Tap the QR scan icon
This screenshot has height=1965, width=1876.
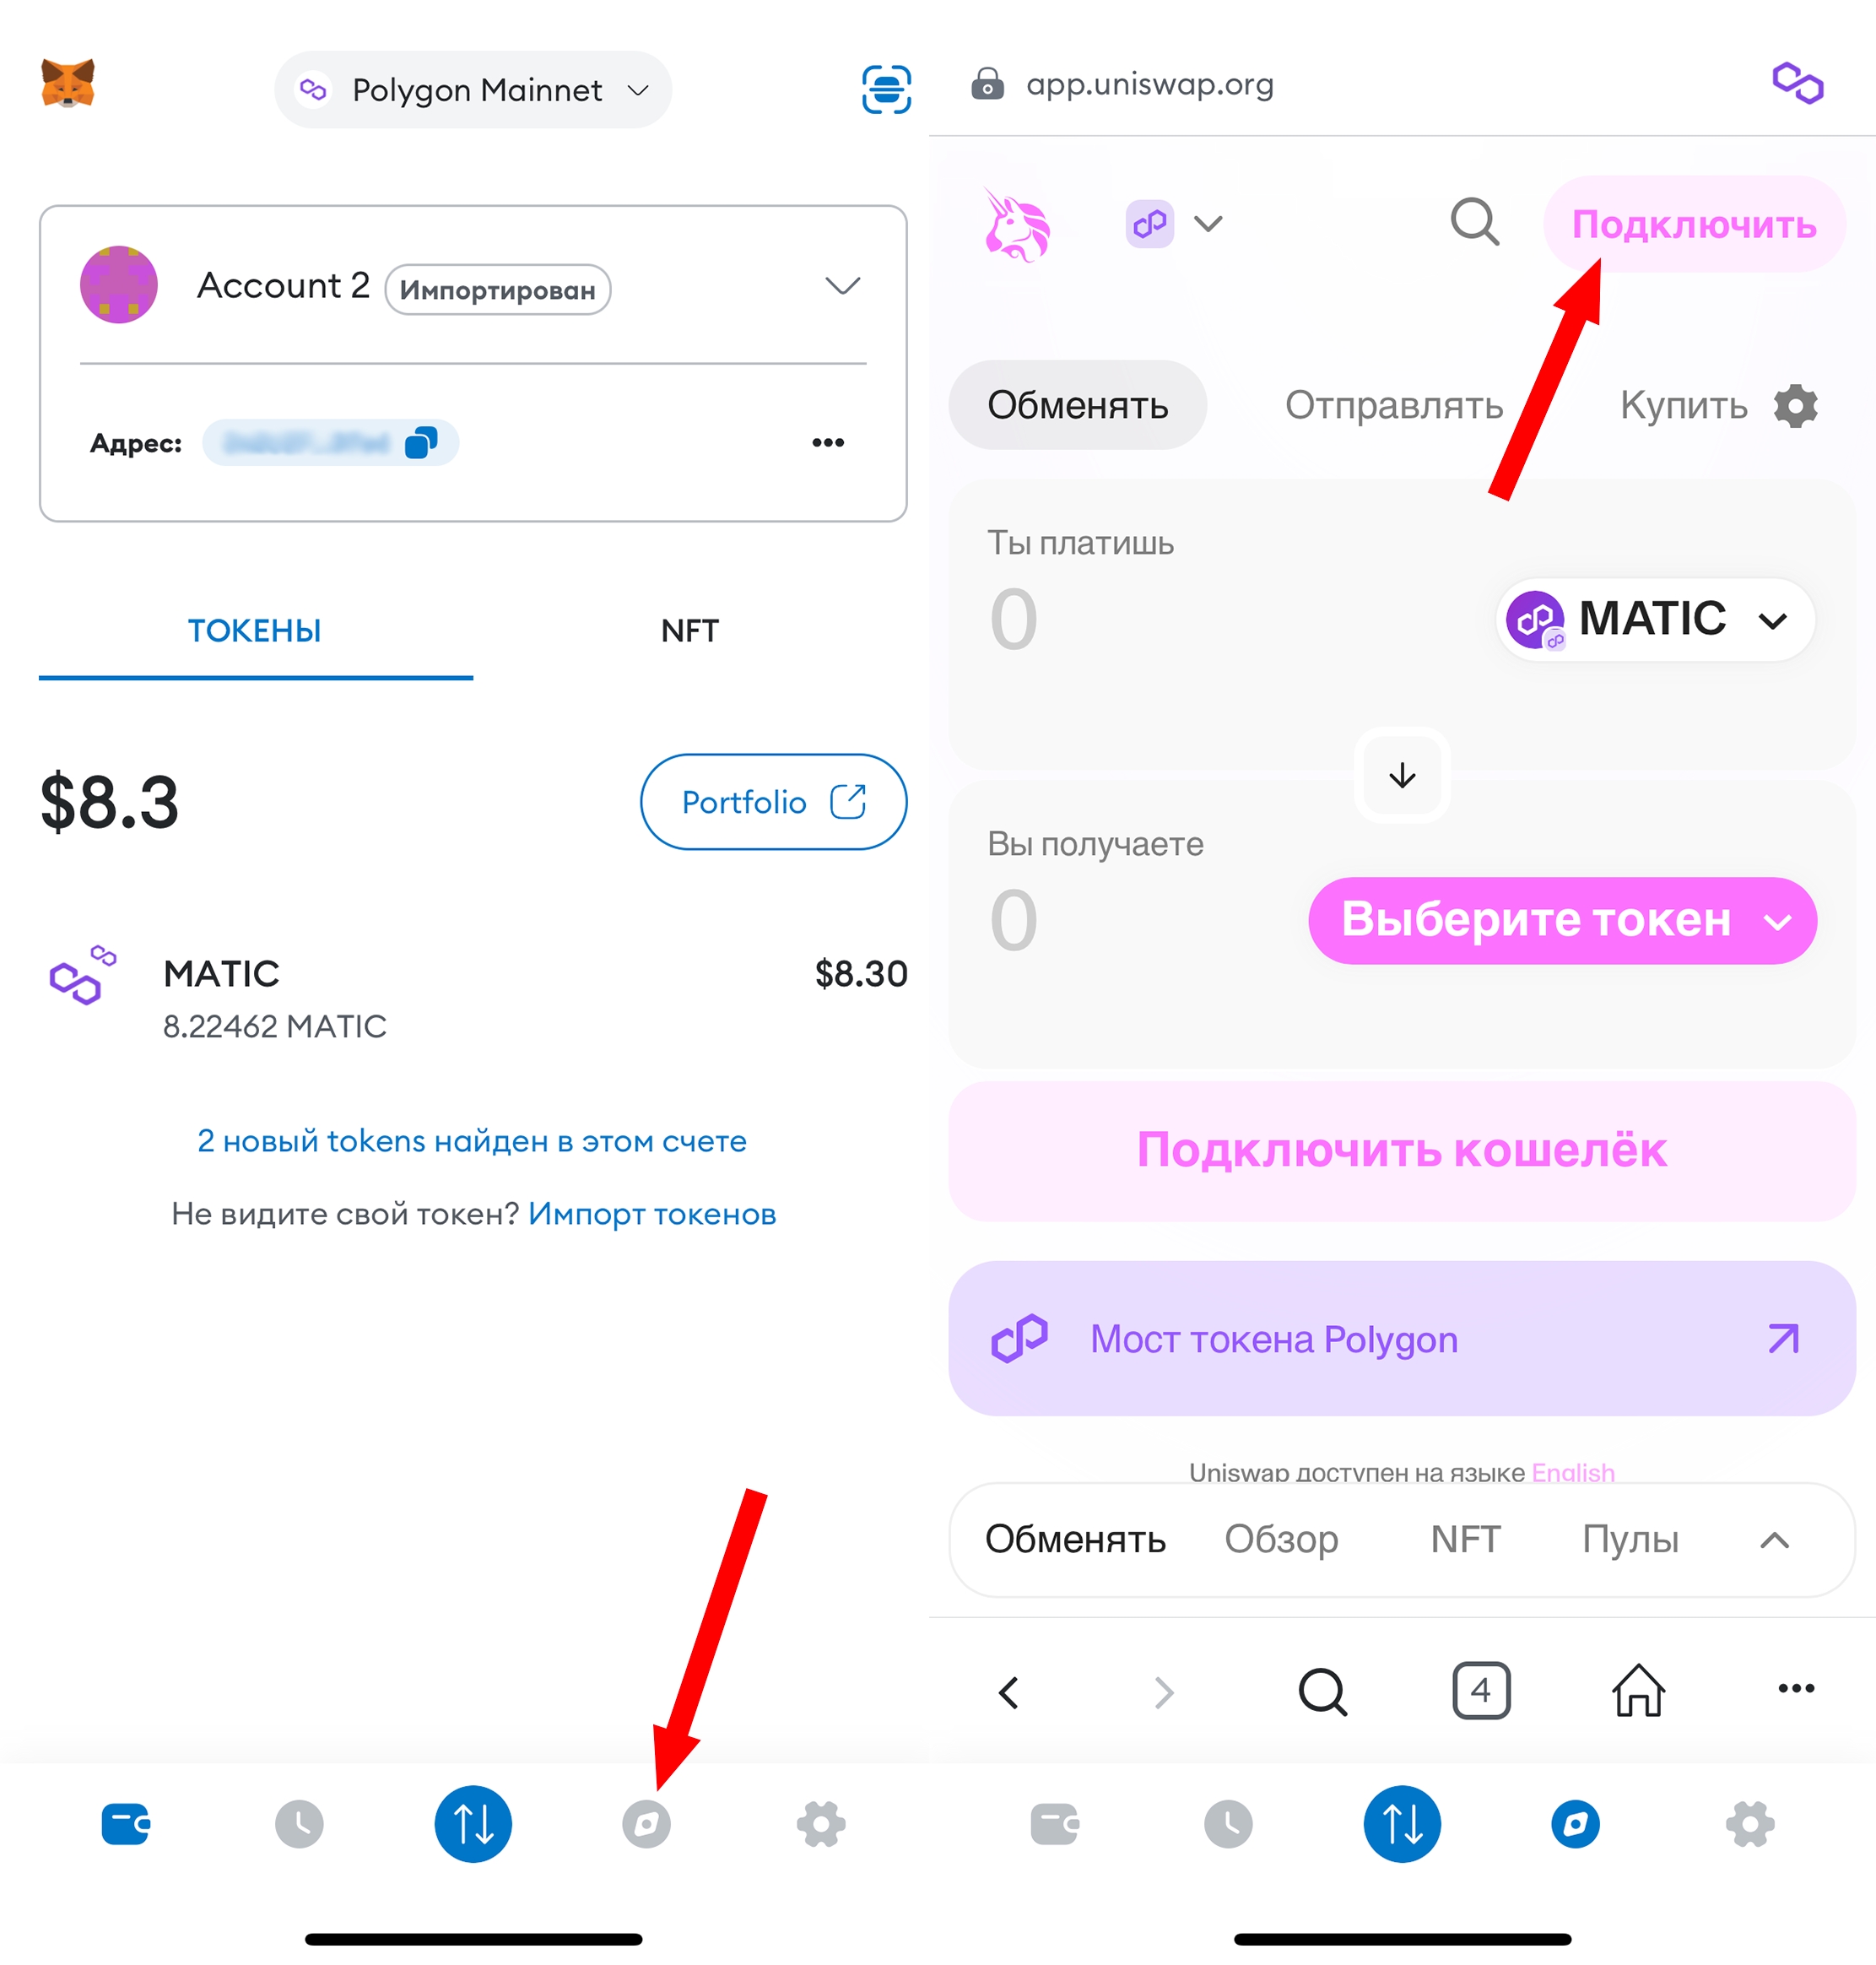click(886, 90)
